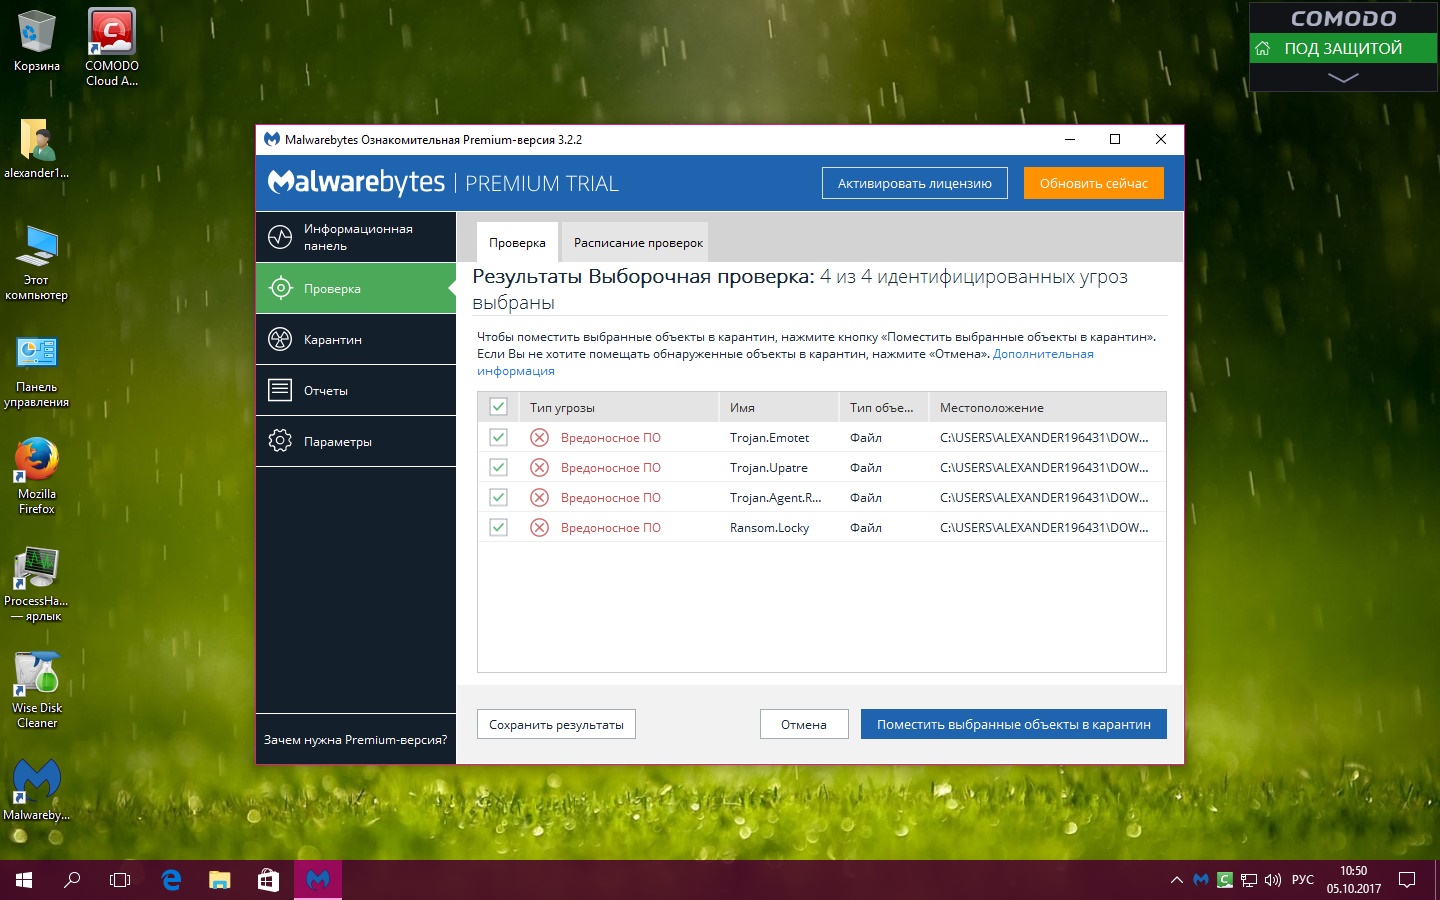
Task: Toggle the select-all checkbox in table header
Action: (x=498, y=407)
